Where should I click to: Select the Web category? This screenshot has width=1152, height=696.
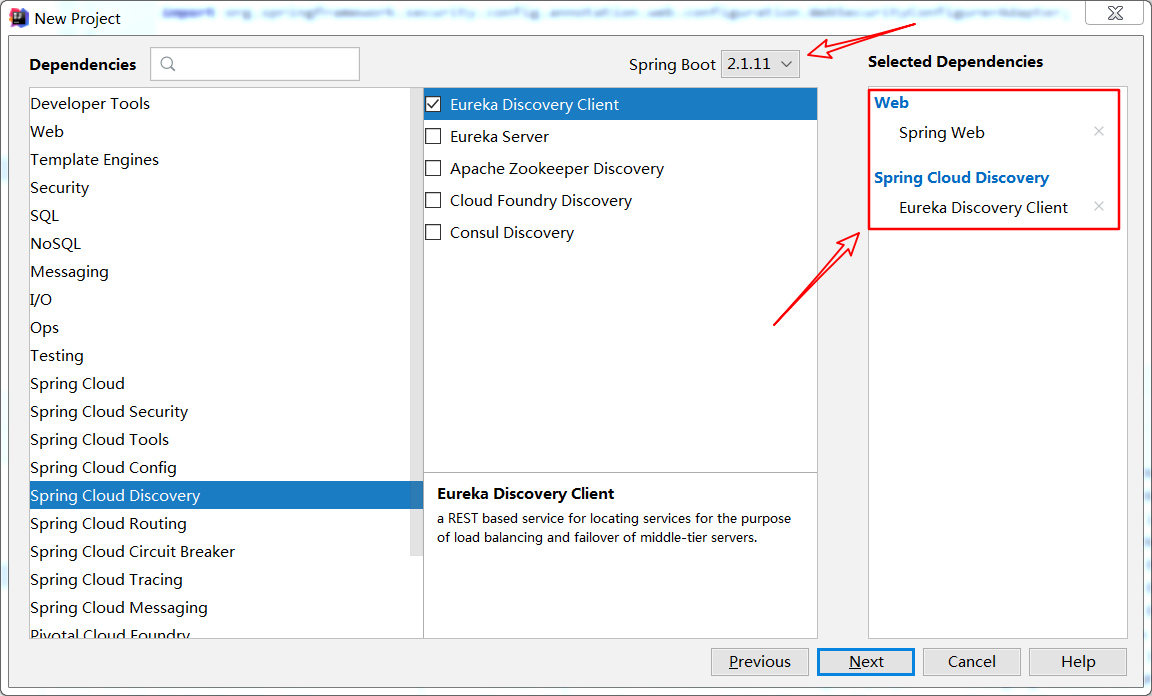tap(220, 132)
